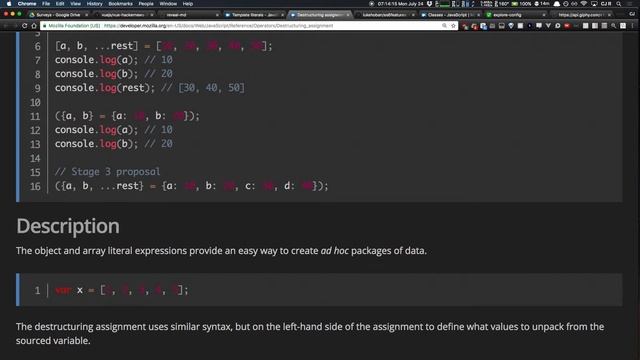The image size is (640, 360).
Task: Click the red YouTube-style extension icon
Action: [567, 26]
